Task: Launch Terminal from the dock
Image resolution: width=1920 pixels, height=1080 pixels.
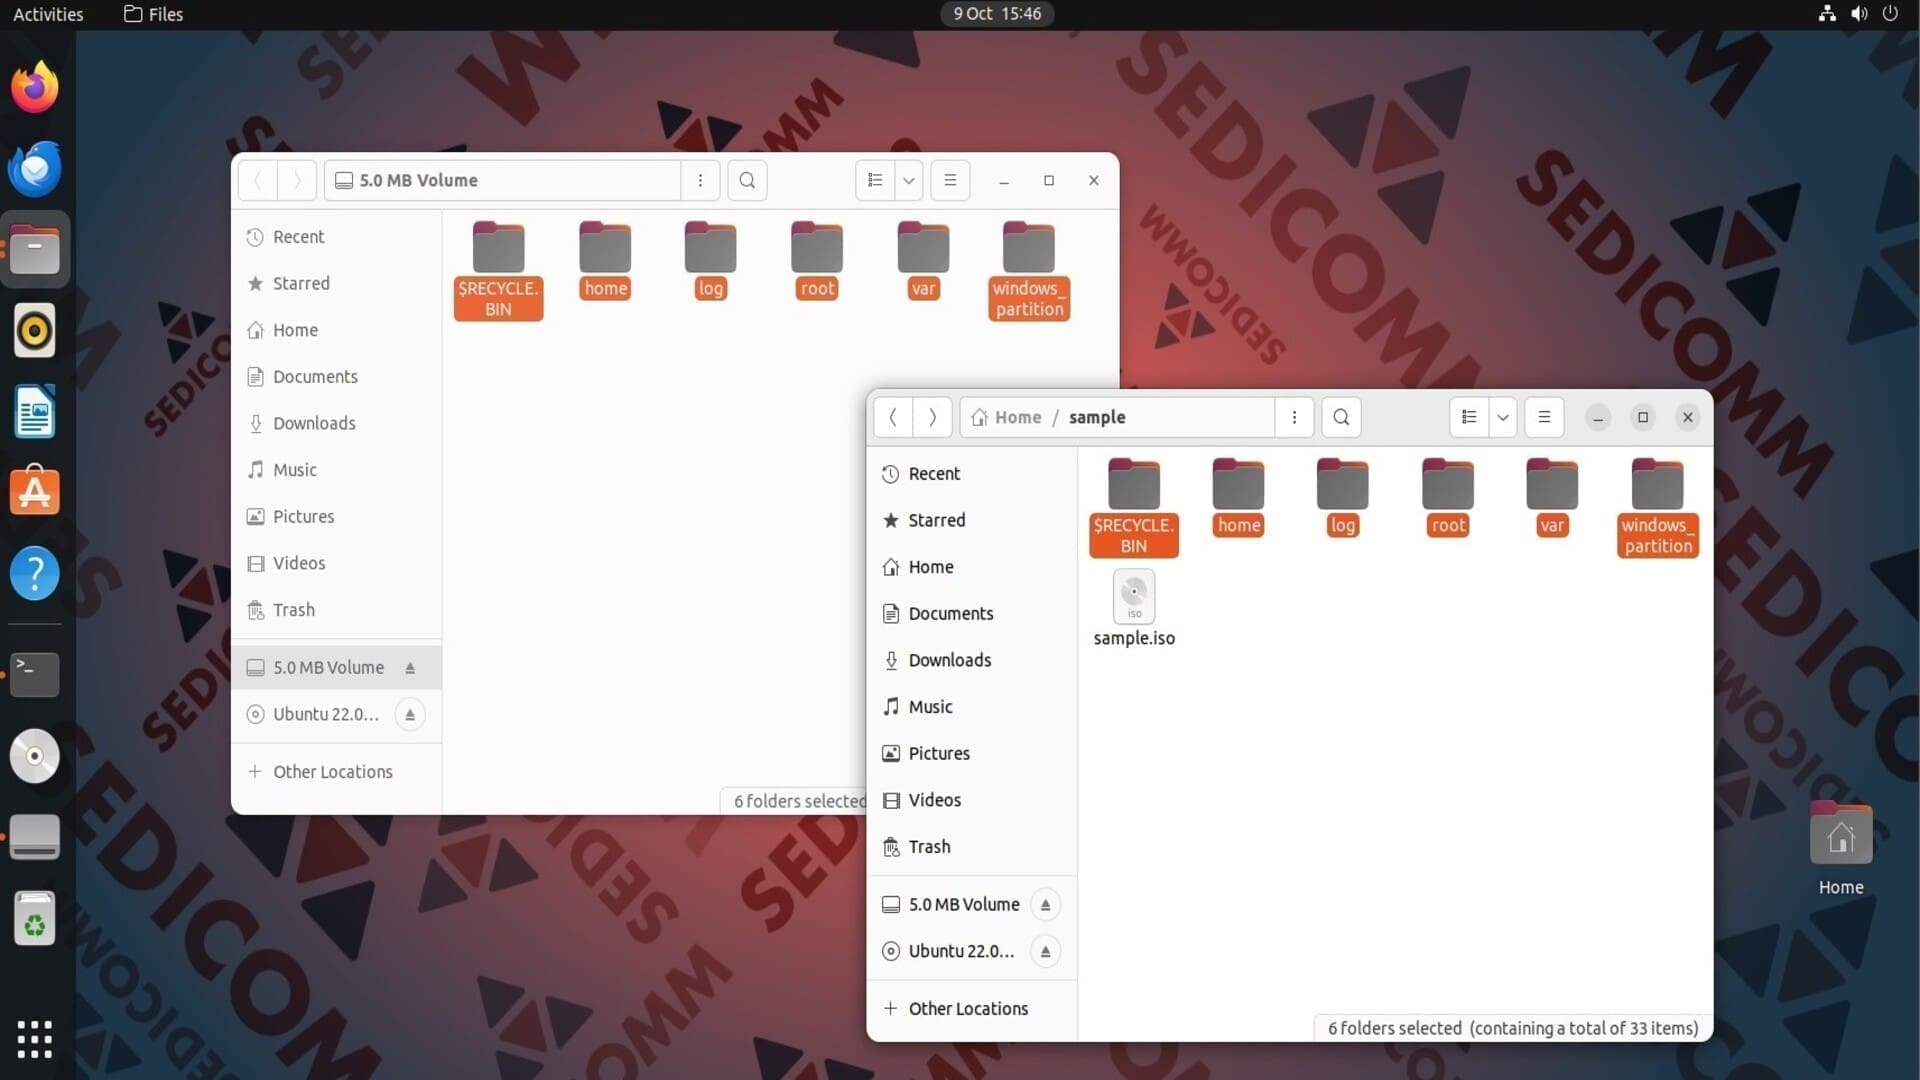Action: click(x=35, y=674)
